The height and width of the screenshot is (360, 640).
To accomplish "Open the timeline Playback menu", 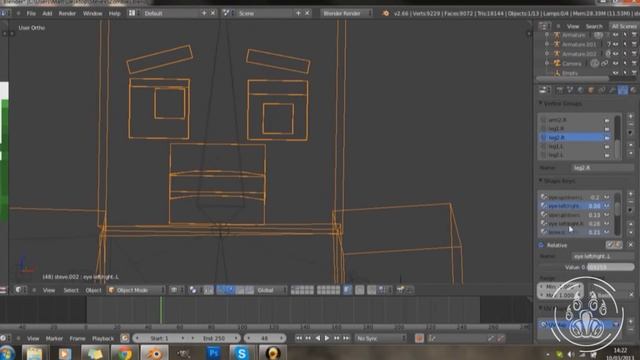I will (x=103, y=339).
